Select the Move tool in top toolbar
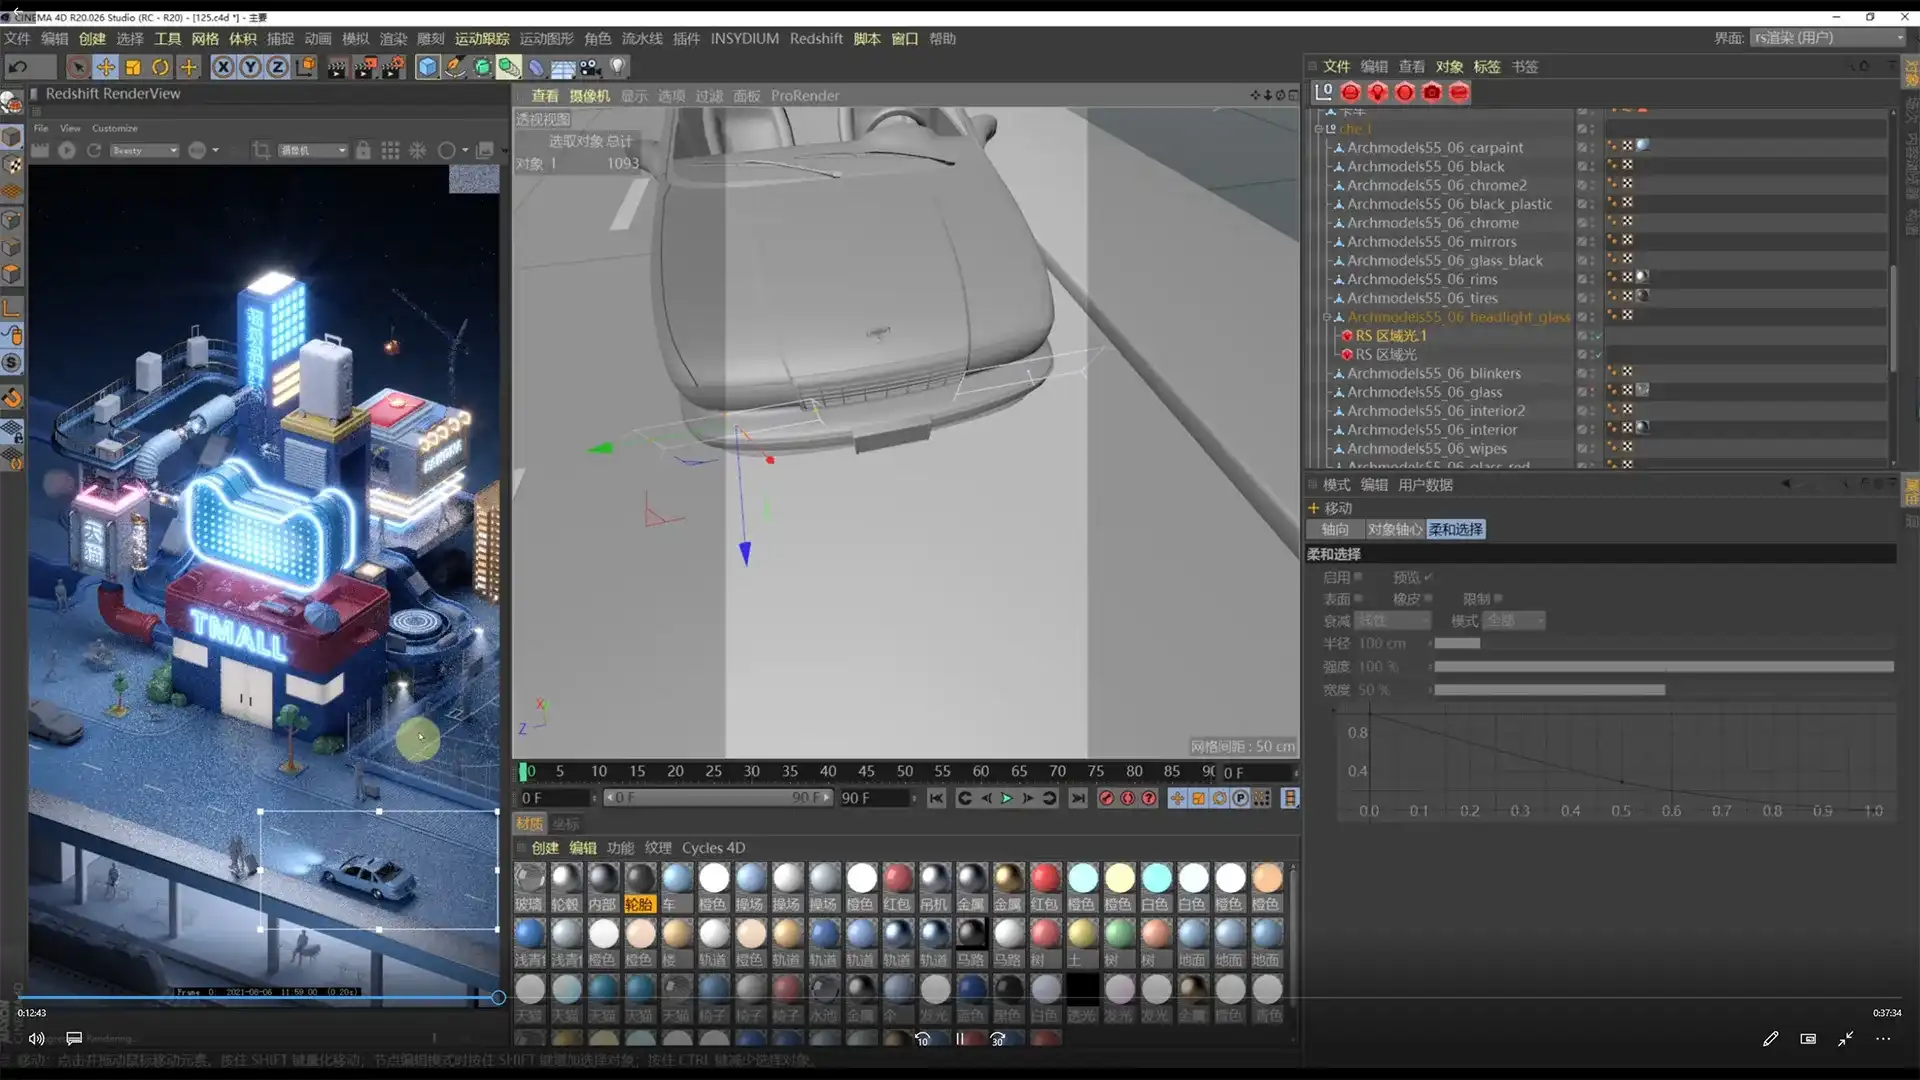The height and width of the screenshot is (1080, 1920). pyautogui.click(x=105, y=67)
